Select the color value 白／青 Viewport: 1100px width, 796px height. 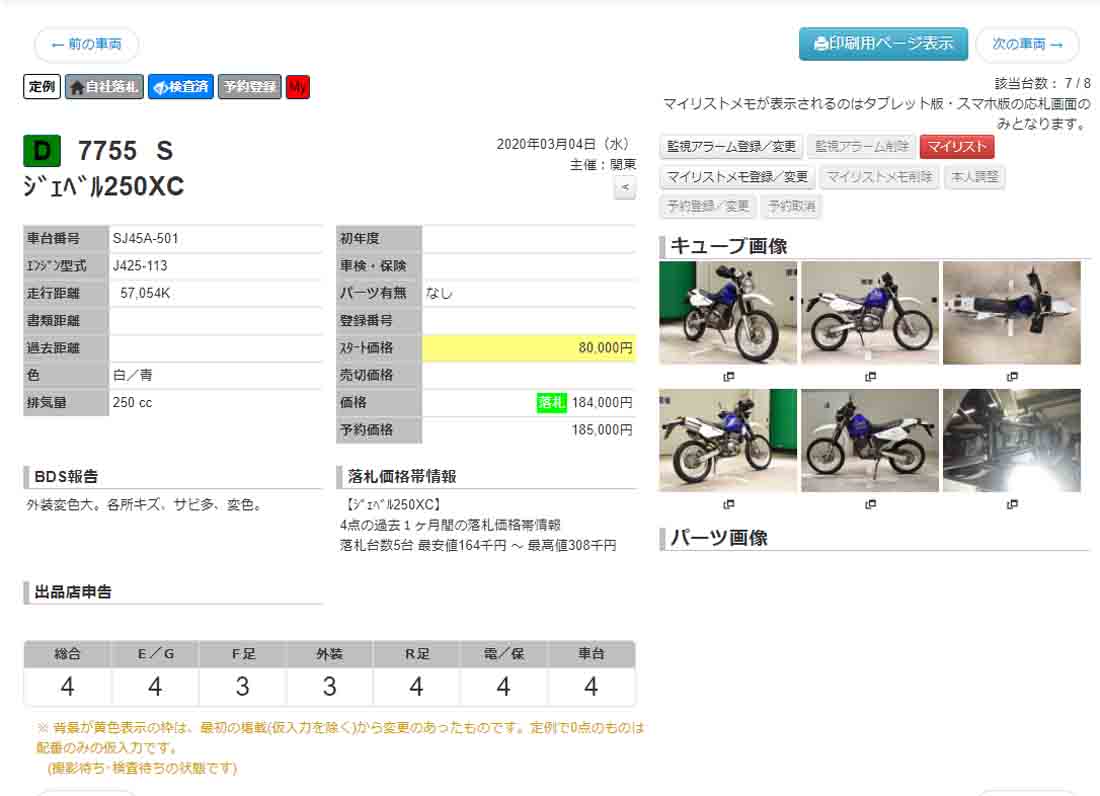coord(133,375)
